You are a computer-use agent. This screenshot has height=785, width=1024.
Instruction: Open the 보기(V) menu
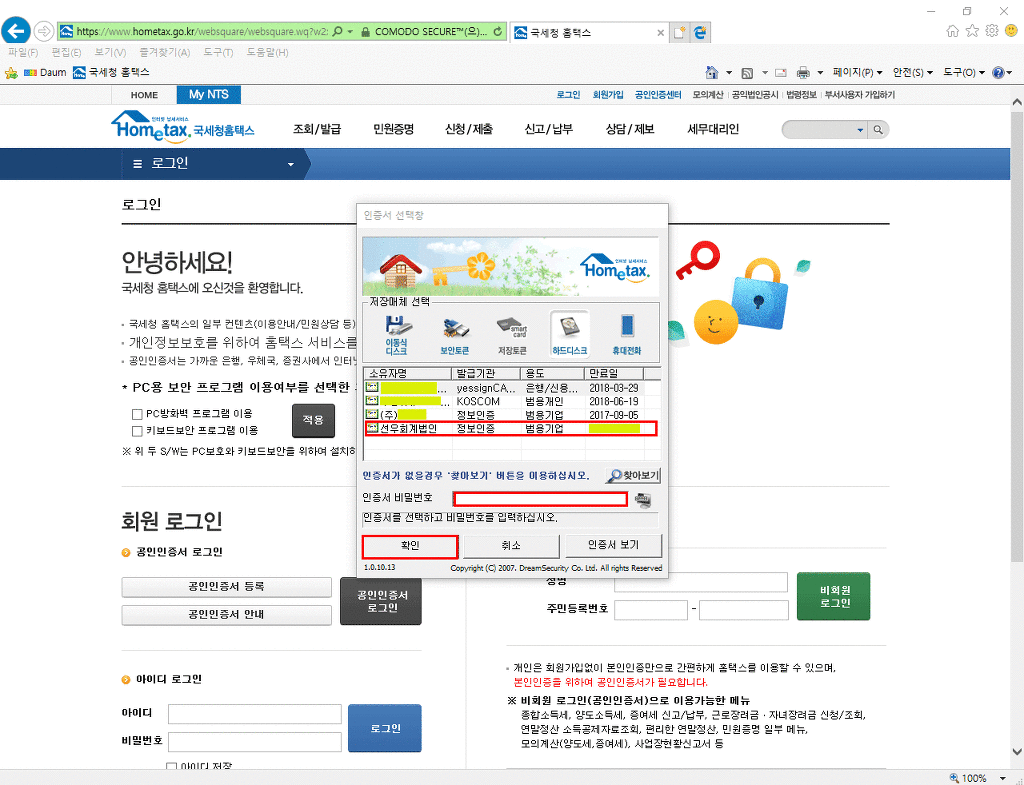point(110,52)
